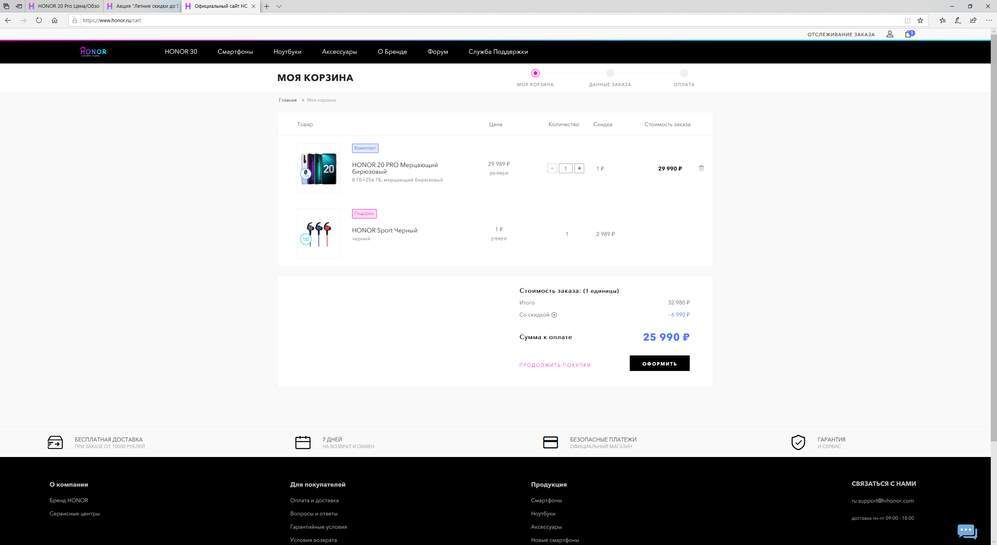Open the browser tab list dropdown arrow
Viewport: 997px width, 545px height.
[278, 6]
